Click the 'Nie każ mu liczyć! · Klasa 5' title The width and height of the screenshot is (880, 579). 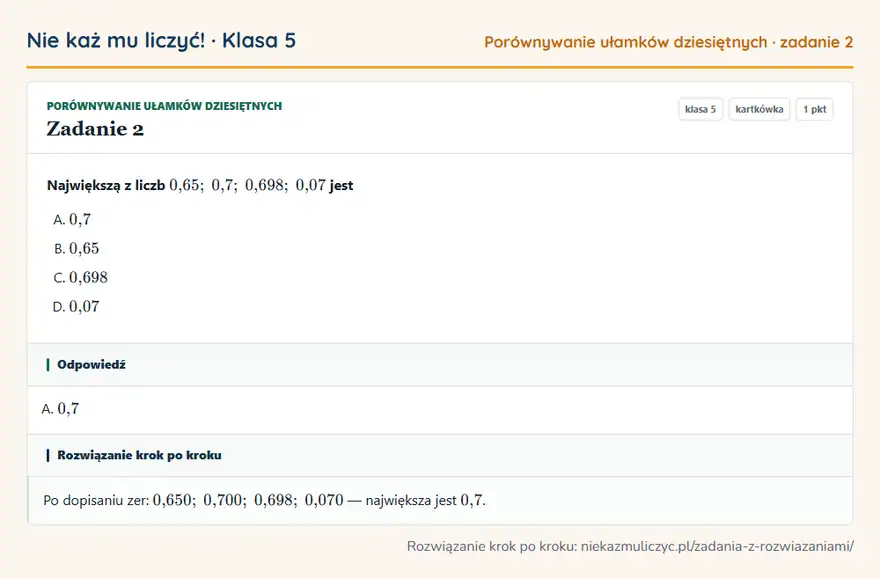161,41
